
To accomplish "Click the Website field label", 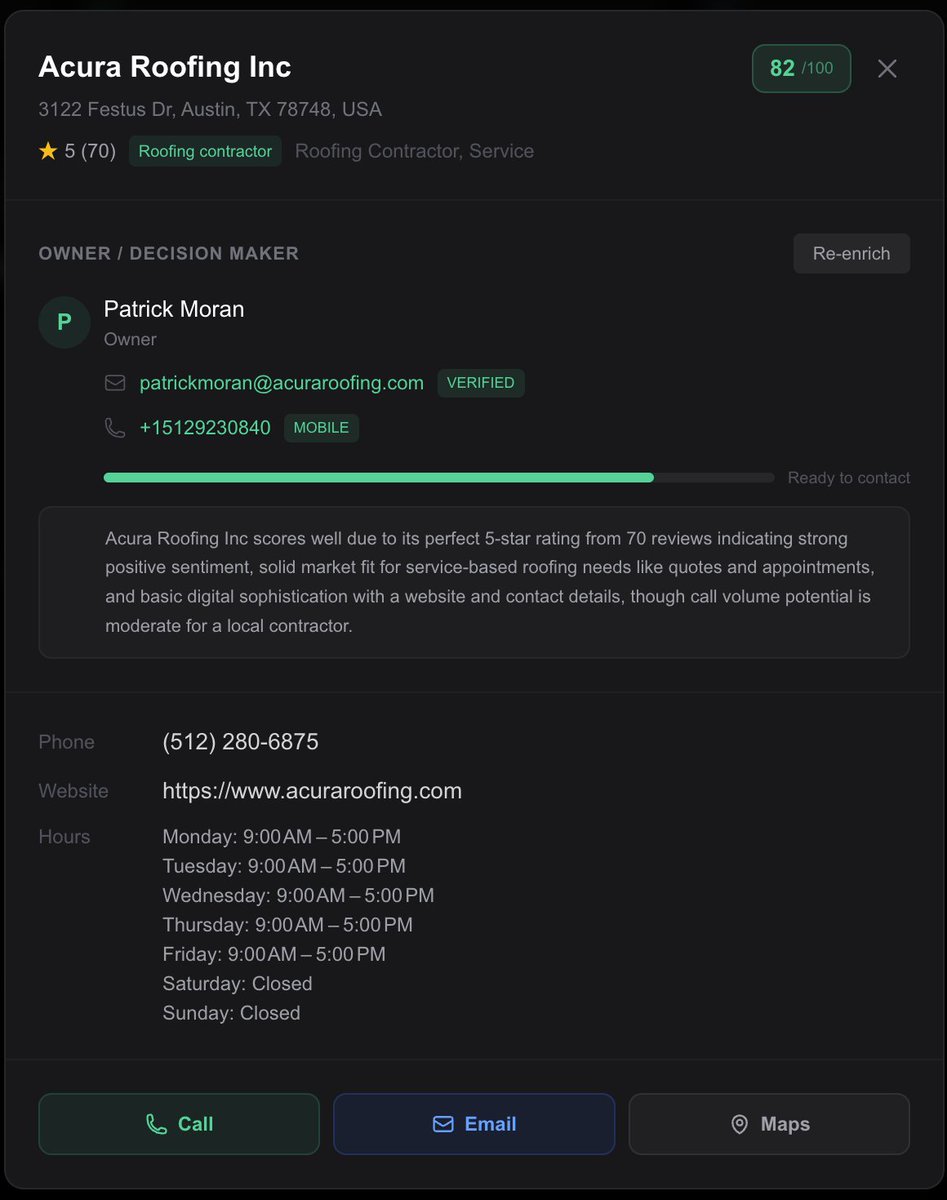I will 73,791.
